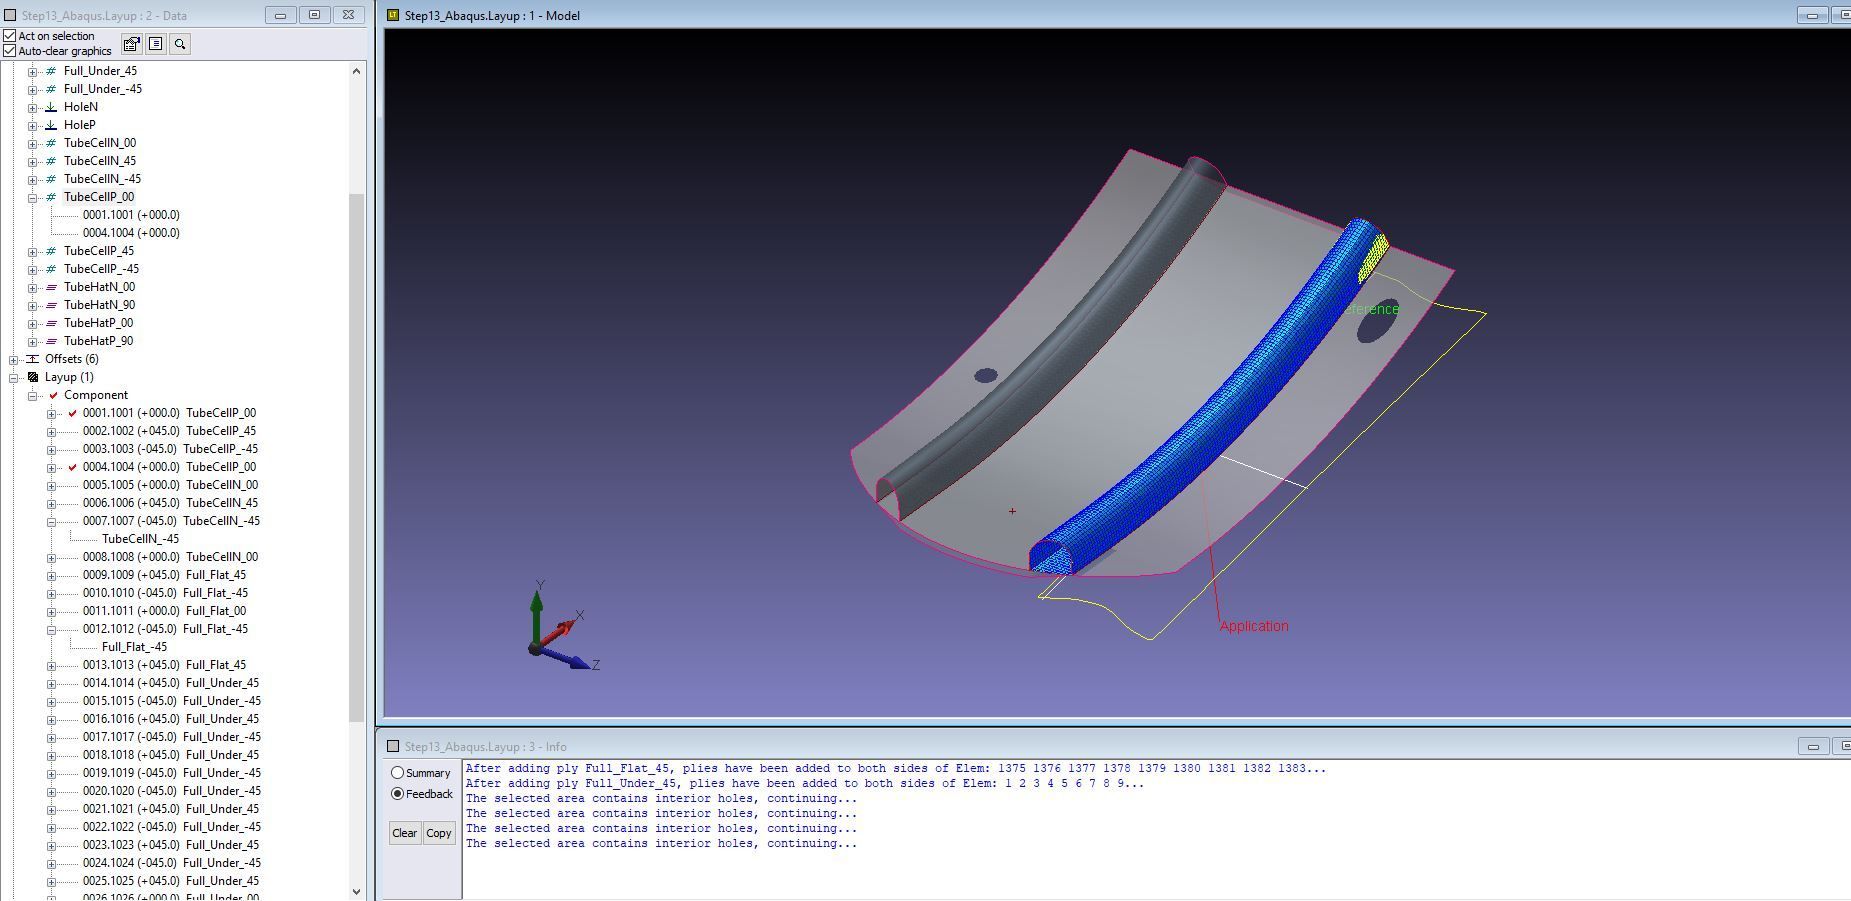Click the XYZ axis triad in Model view
The image size is (1851, 901).
pos(563,628)
